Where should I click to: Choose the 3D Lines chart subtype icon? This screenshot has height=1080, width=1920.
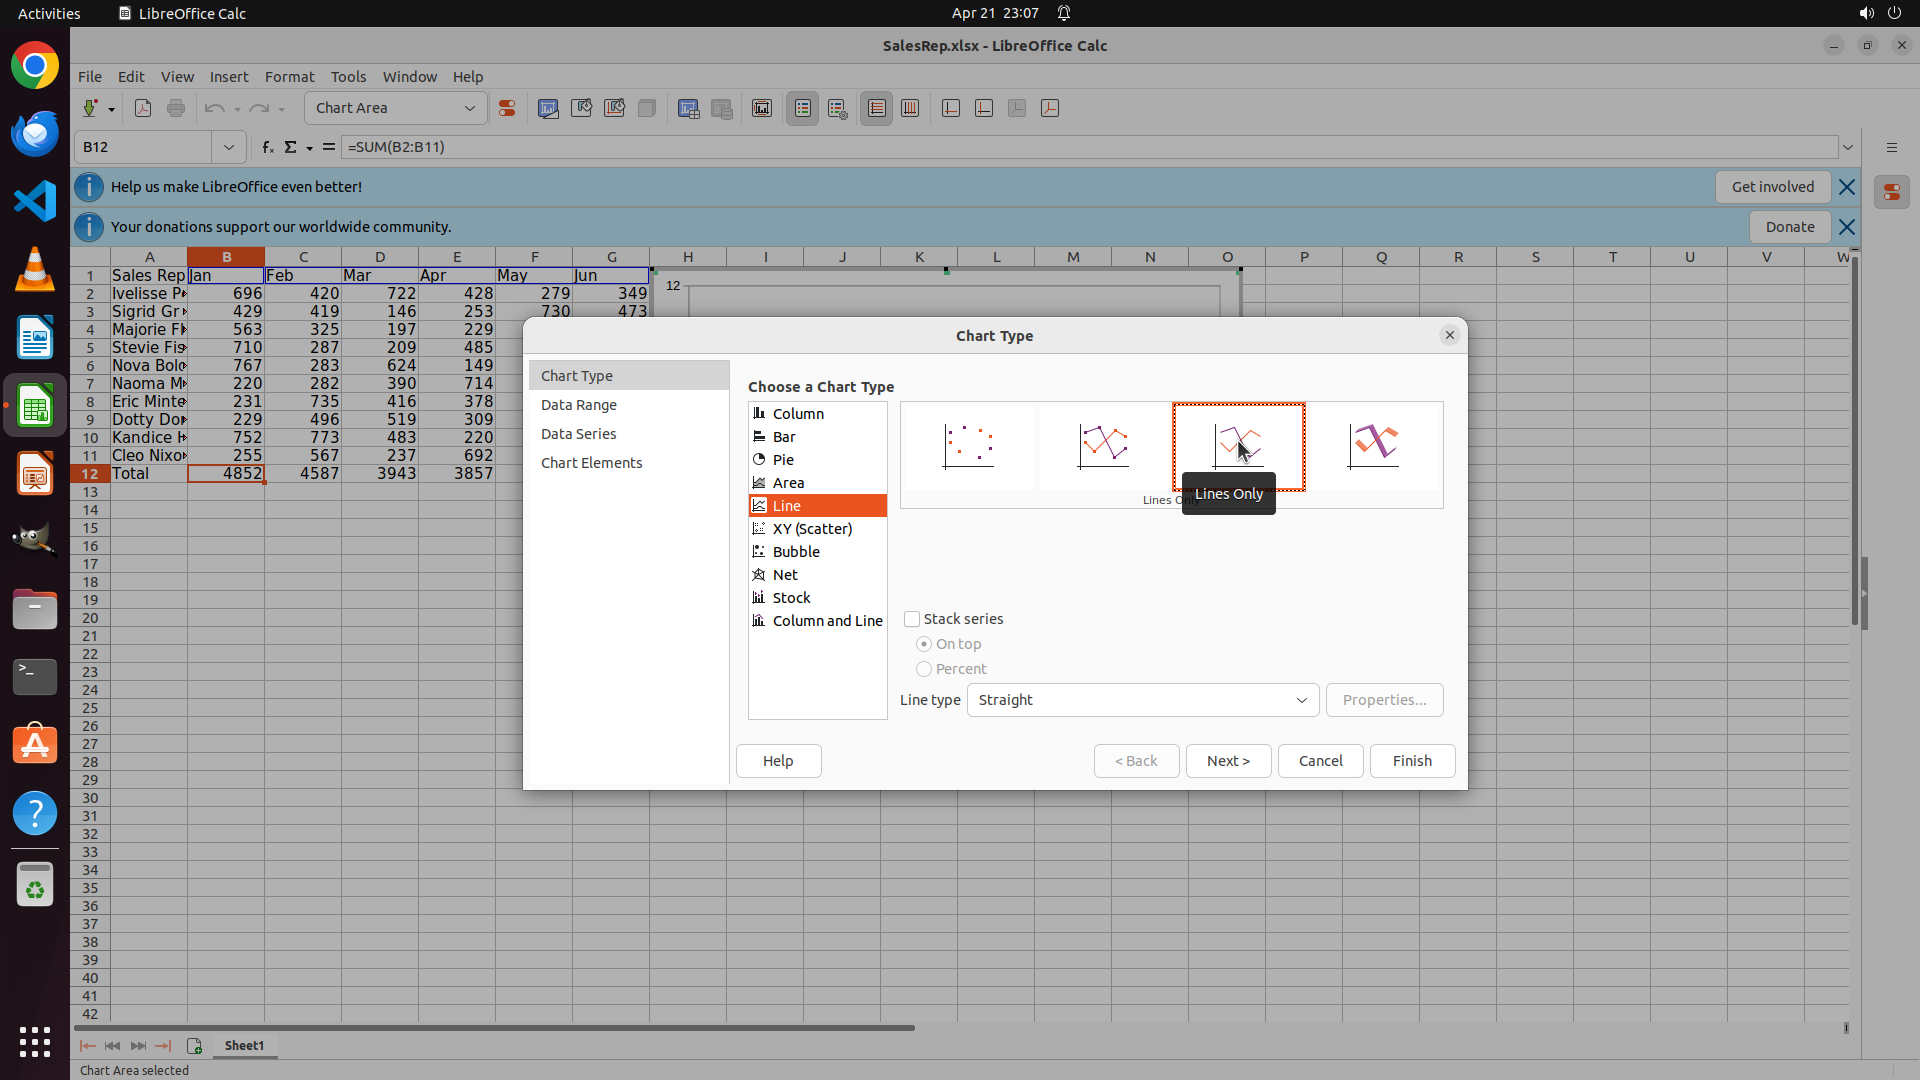click(x=1374, y=446)
